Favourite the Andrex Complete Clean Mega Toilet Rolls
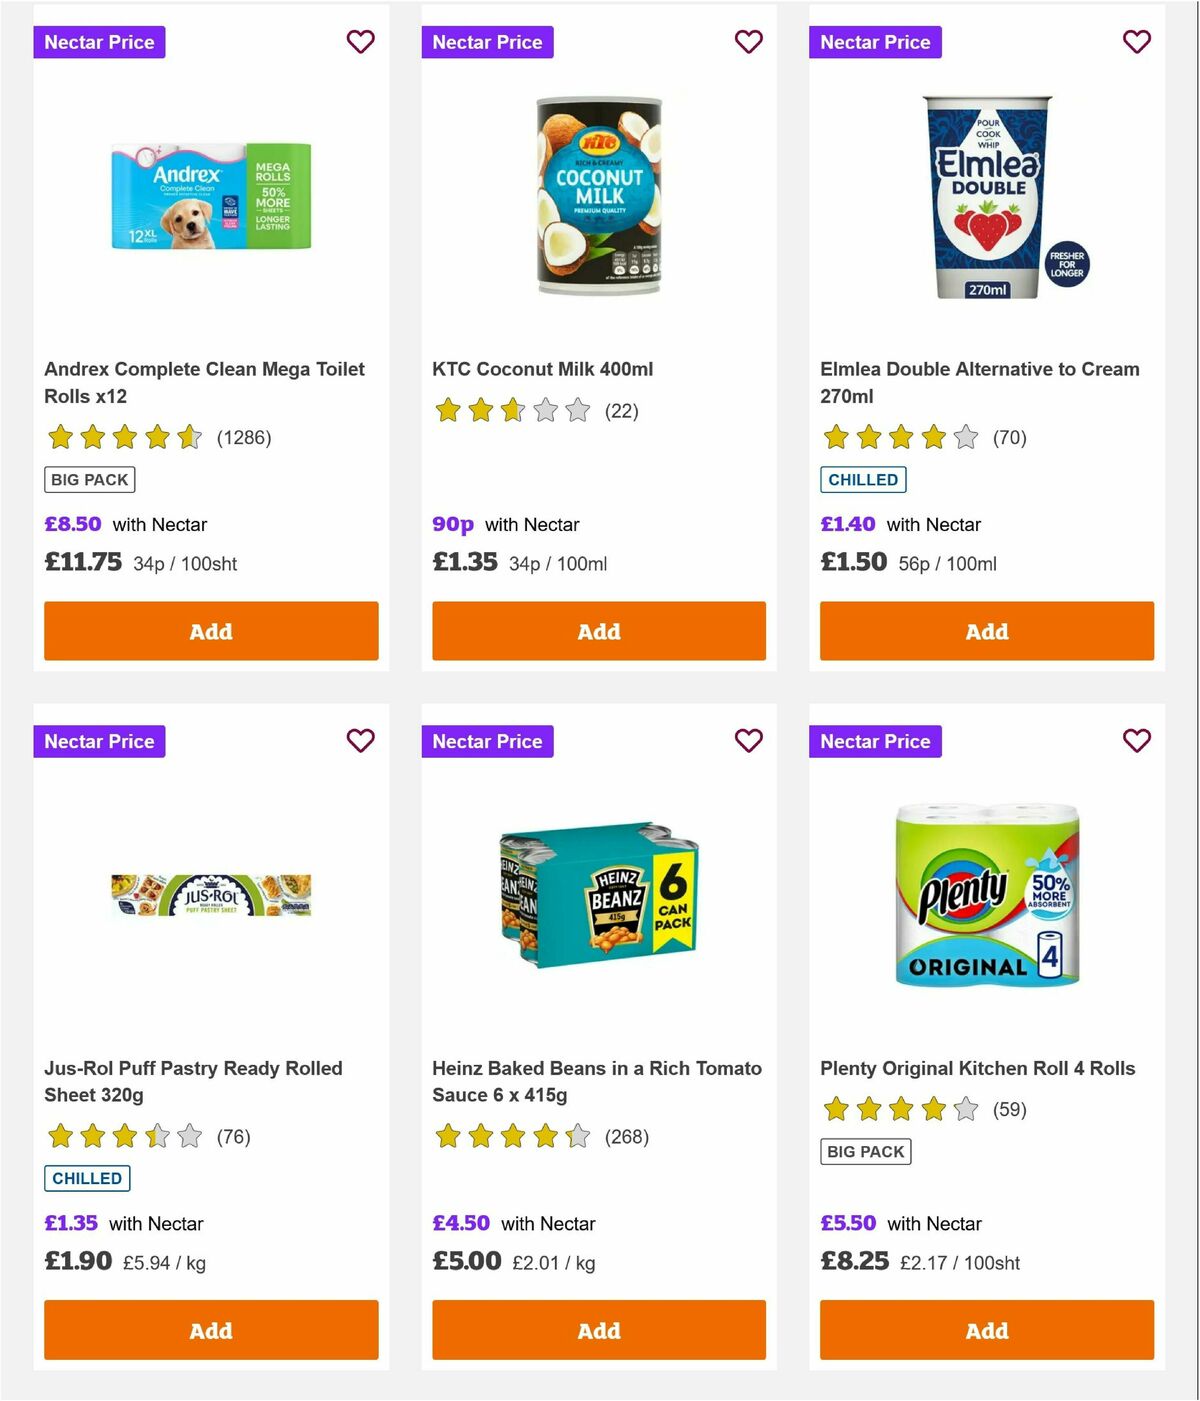This screenshot has height=1401, width=1200. click(360, 42)
